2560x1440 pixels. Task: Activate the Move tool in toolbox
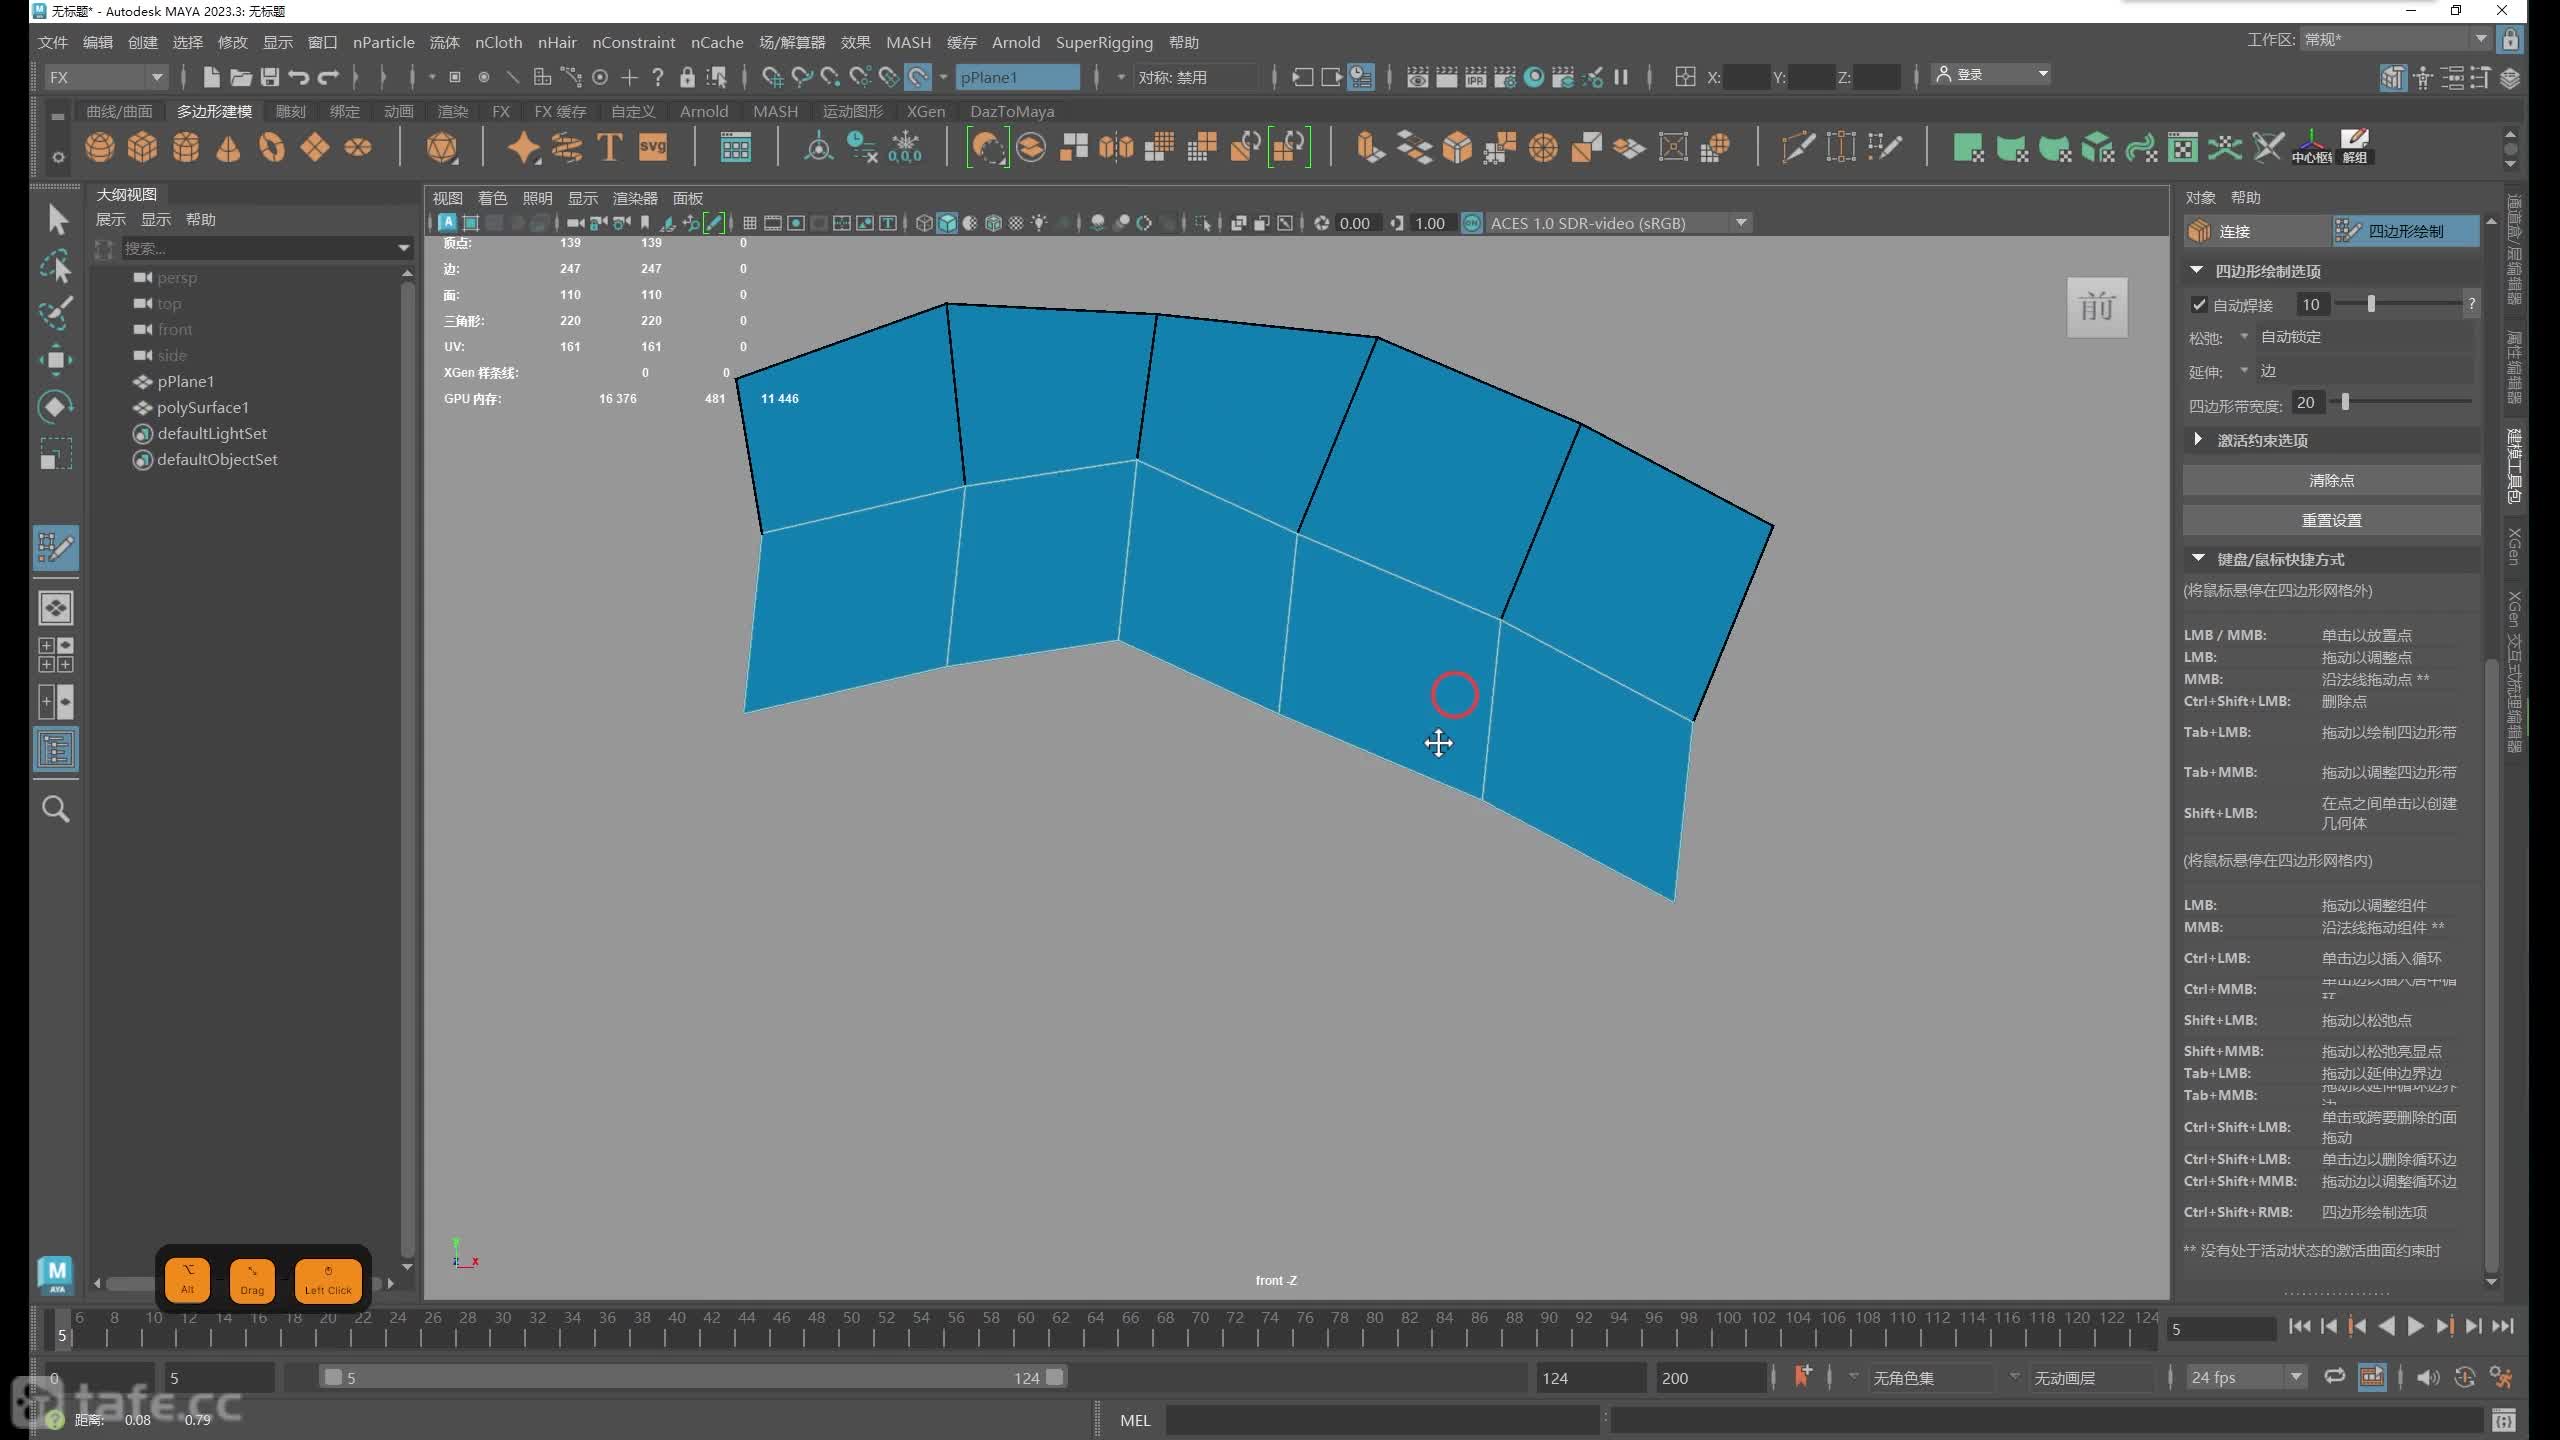point(56,360)
